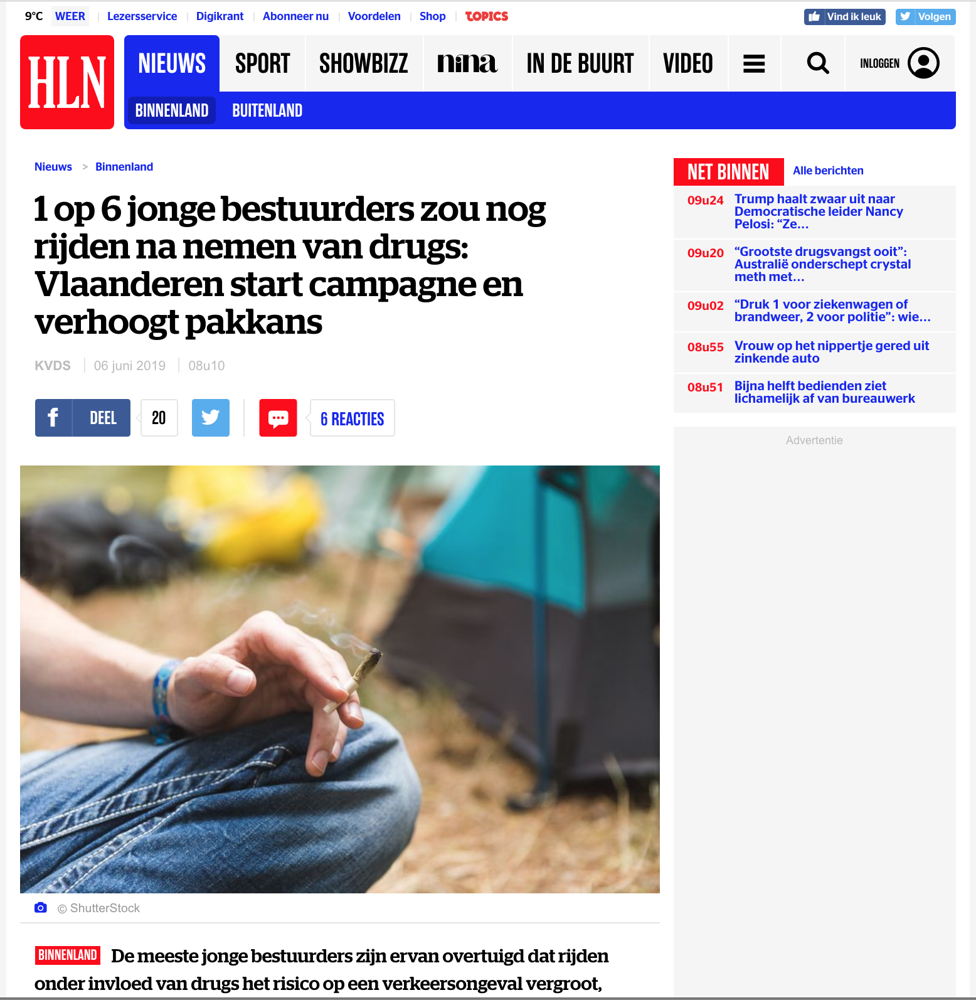Open 'Alle berichten' link

click(x=828, y=170)
